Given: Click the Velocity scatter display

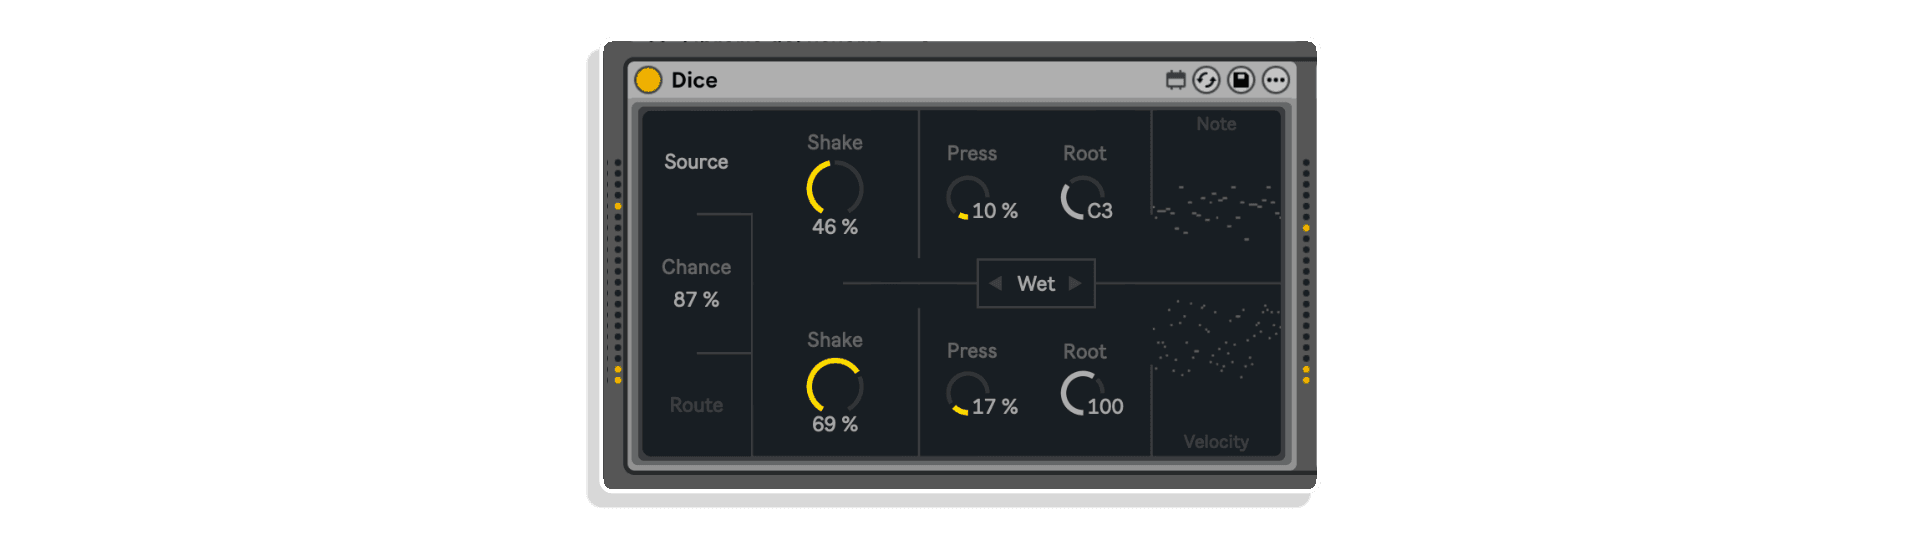Looking at the screenshot, I should click(x=1216, y=338).
